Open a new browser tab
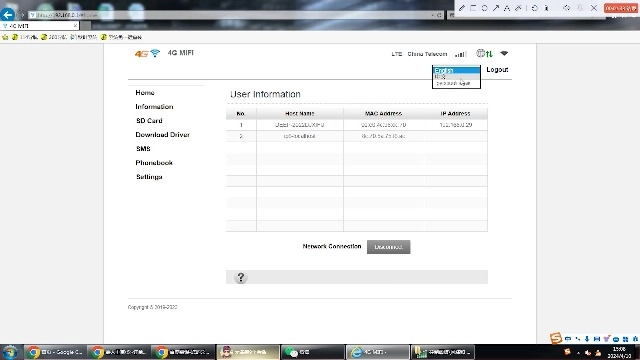The height and width of the screenshot is (360, 640). (x=85, y=26)
